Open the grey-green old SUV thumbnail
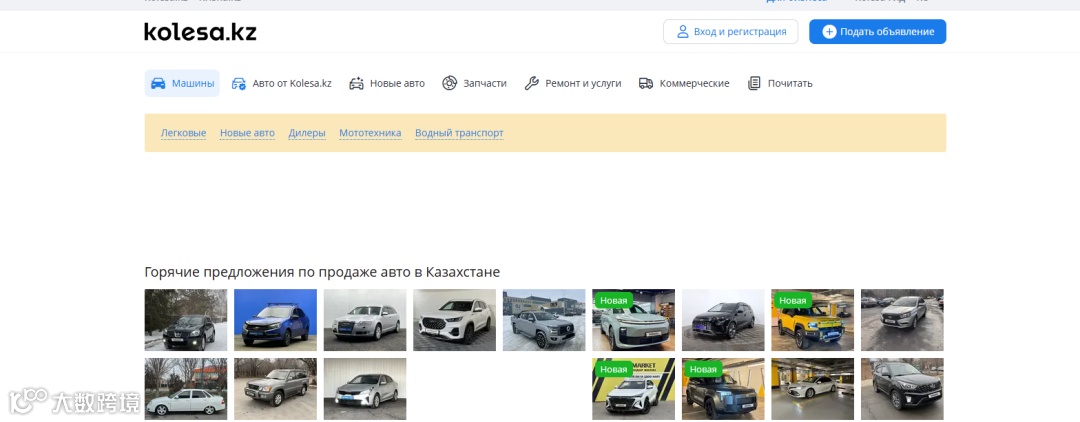Screen dimensions: 1080x422 click(x=276, y=389)
